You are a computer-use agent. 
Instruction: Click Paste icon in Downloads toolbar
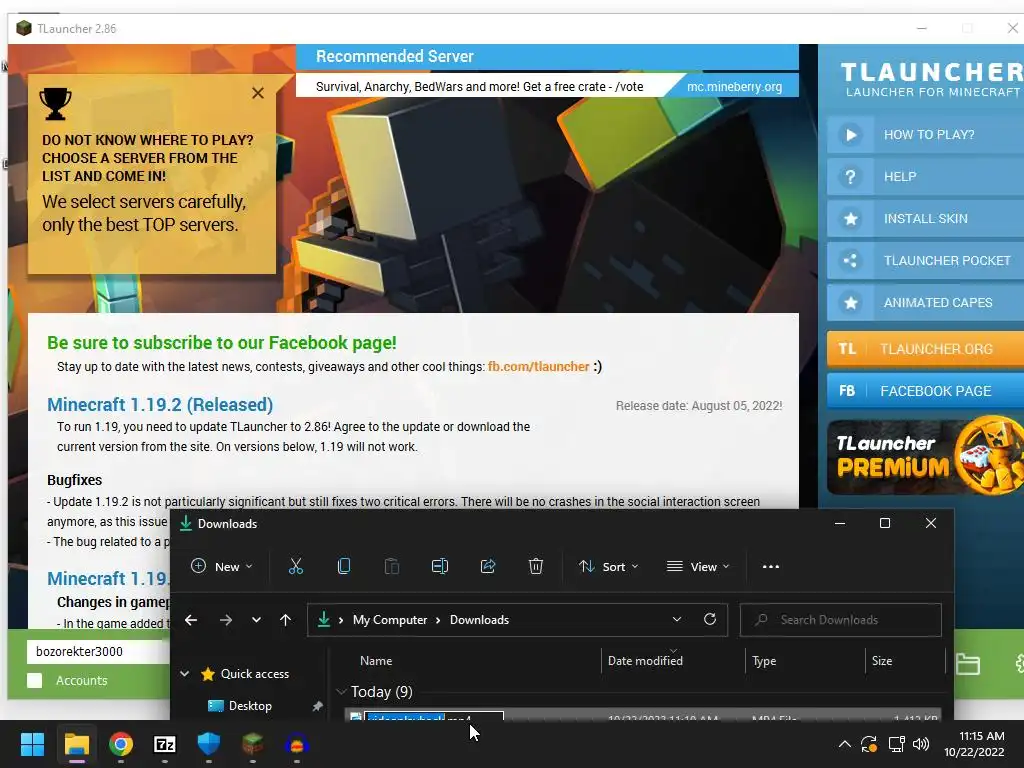tap(392, 566)
